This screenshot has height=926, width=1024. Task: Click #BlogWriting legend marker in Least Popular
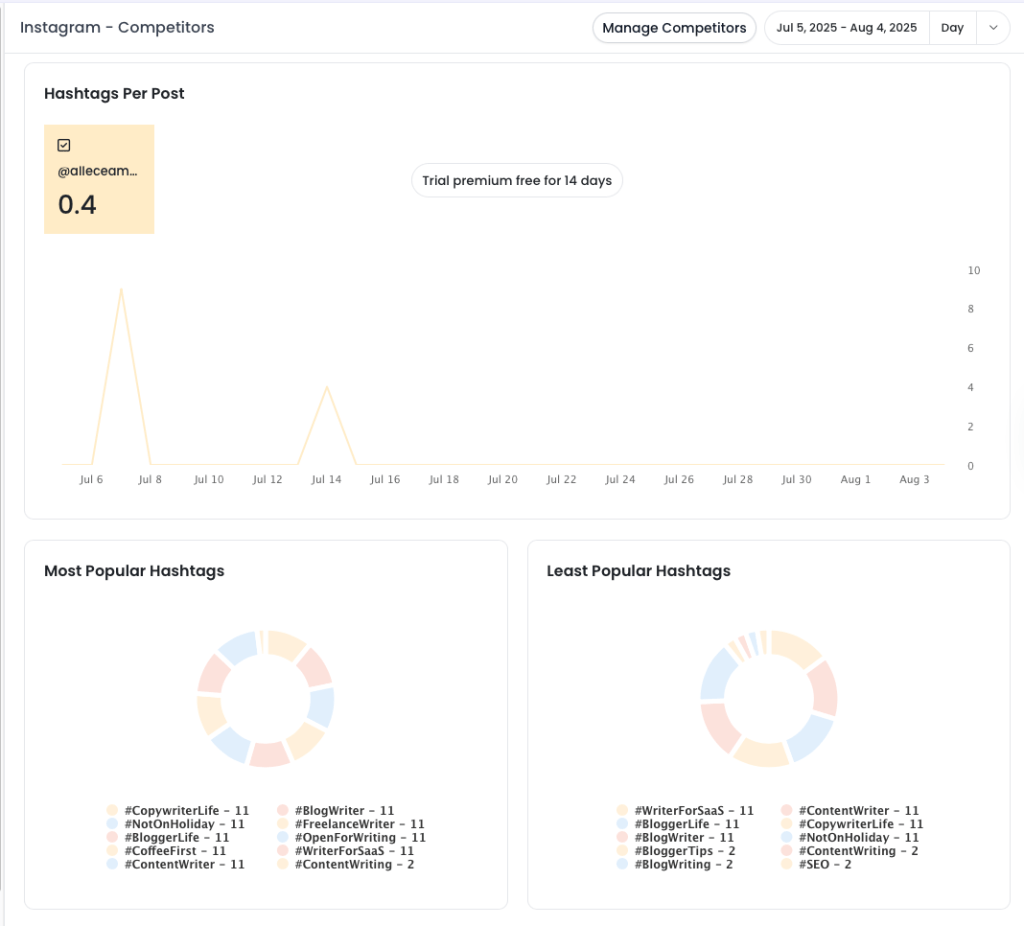tap(623, 864)
